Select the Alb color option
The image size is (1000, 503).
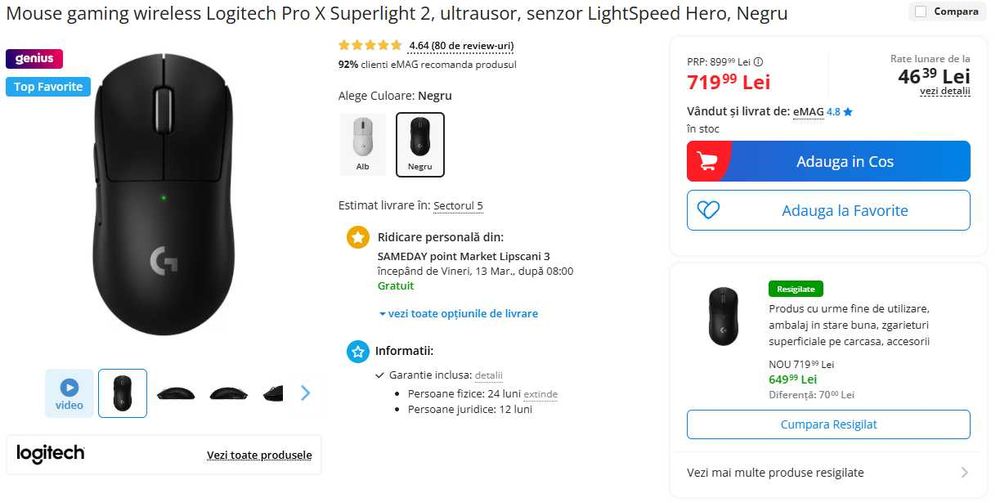tap(362, 144)
